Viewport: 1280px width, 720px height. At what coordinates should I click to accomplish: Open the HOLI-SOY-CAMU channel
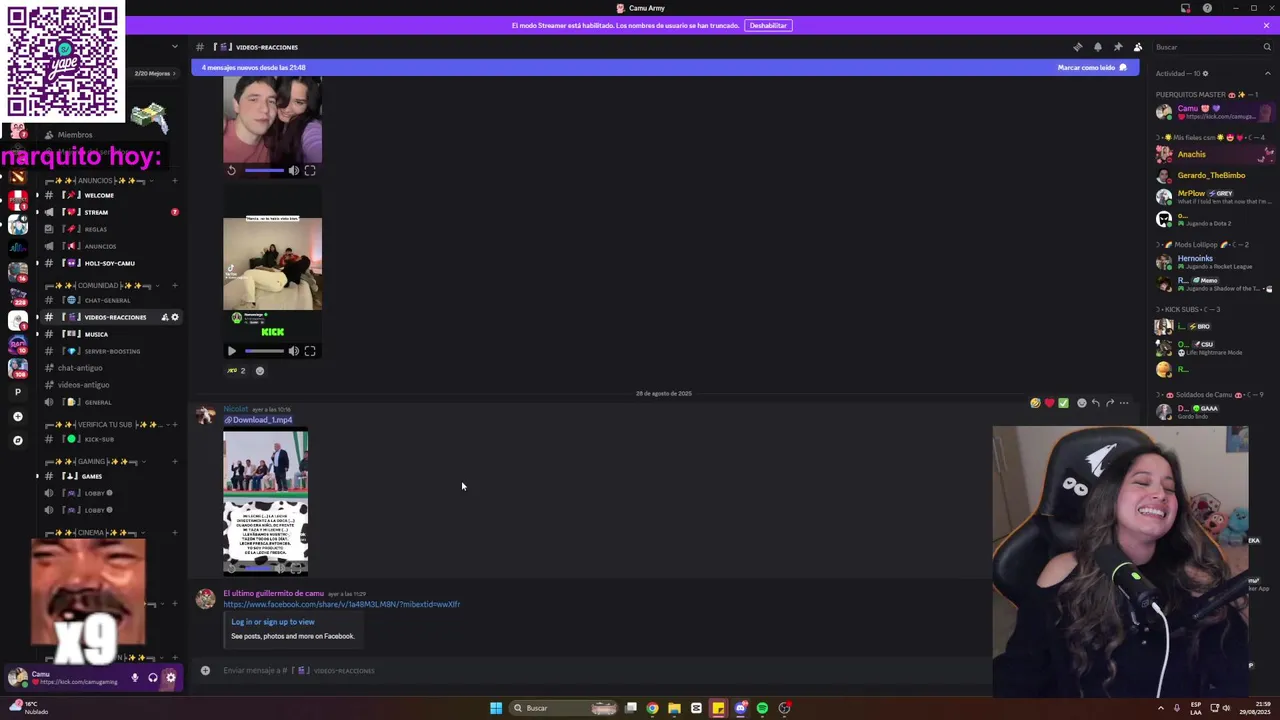(x=110, y=263)
